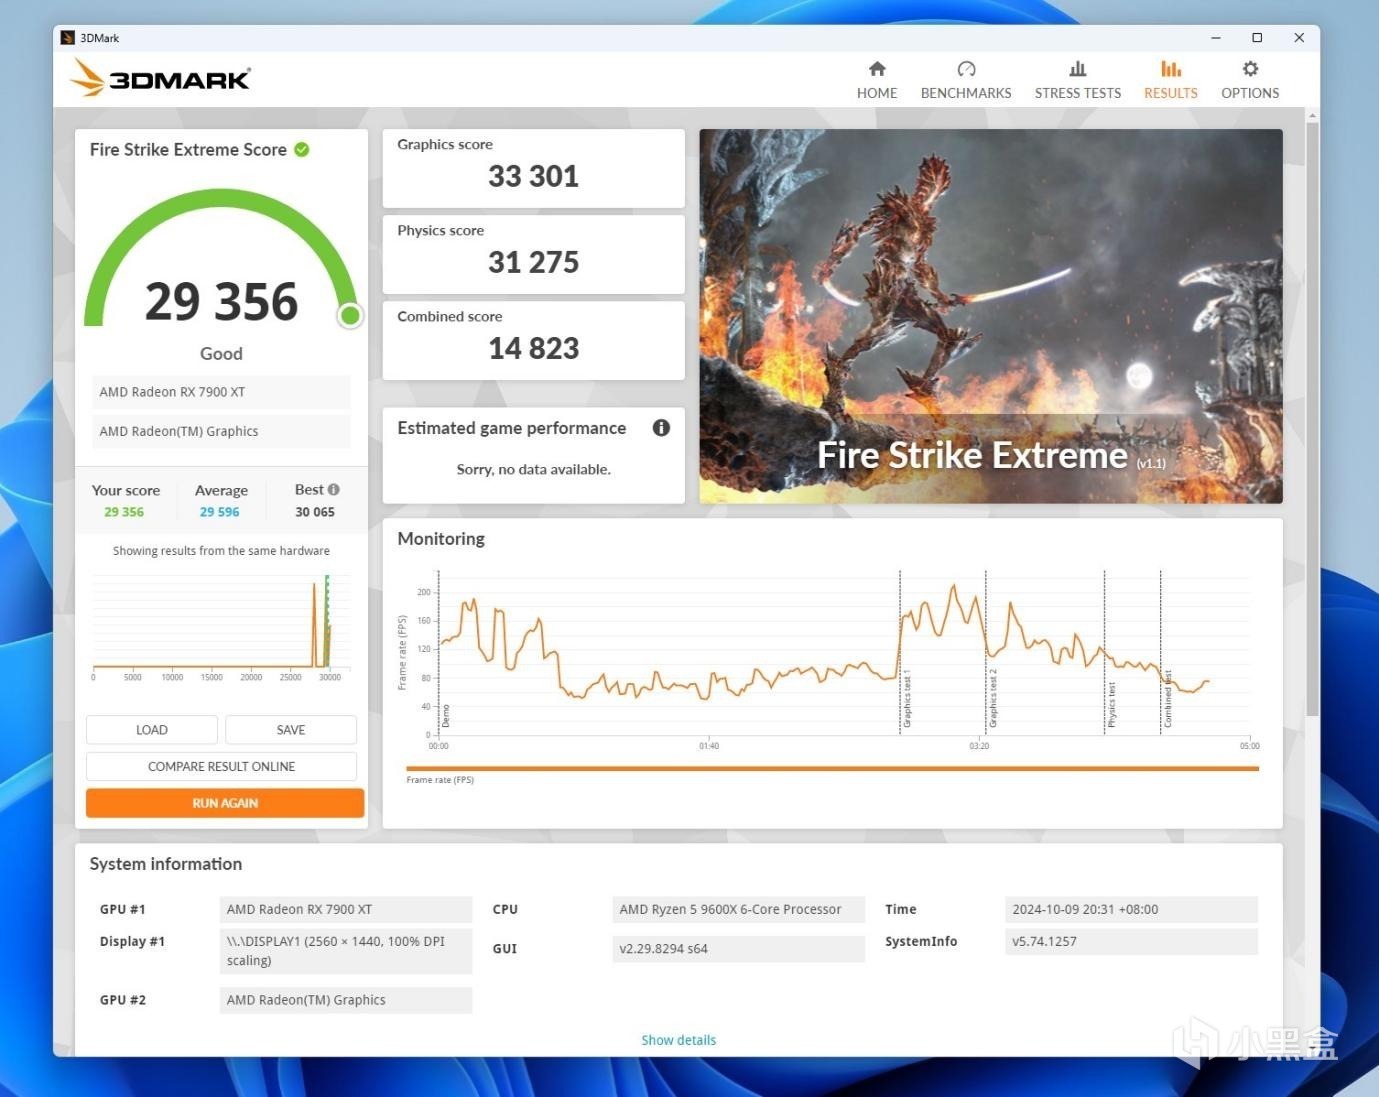Click the LOAD button
1379x1097 pixels.
[x=152, y=730]
